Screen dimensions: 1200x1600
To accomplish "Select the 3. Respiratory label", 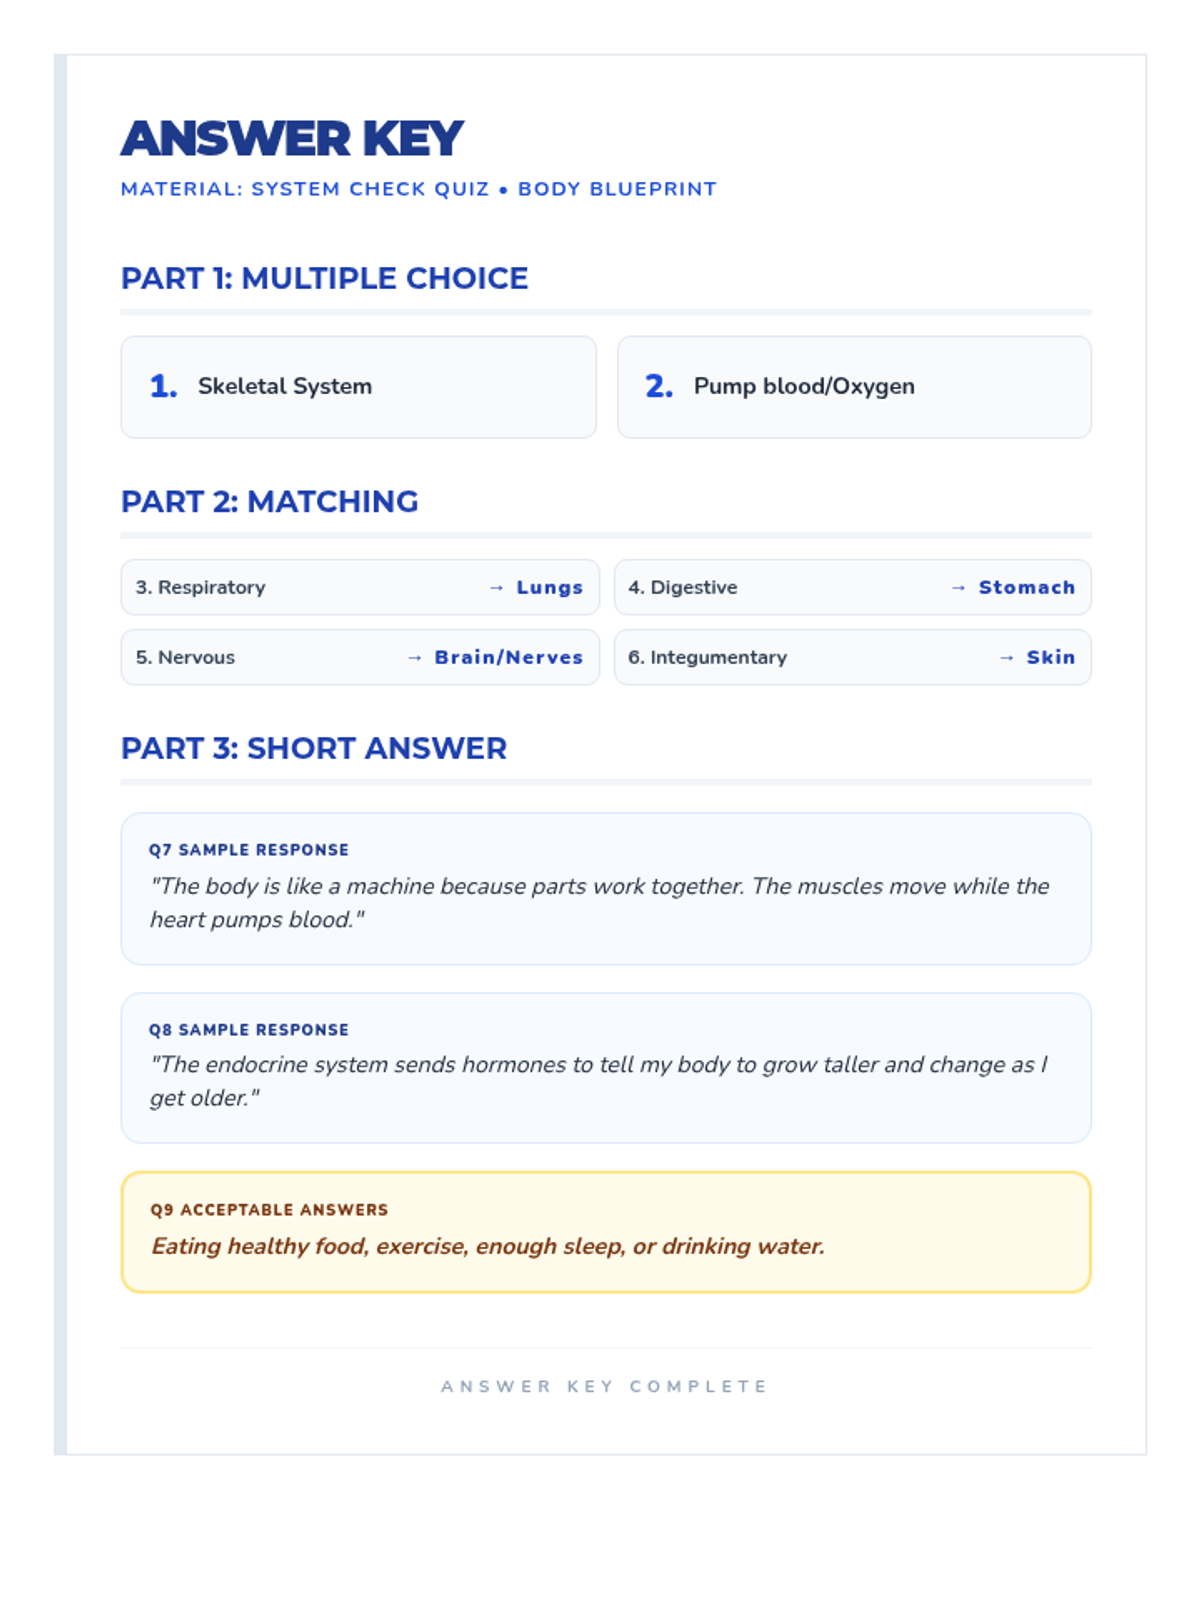I will click(x=201, y=588).
